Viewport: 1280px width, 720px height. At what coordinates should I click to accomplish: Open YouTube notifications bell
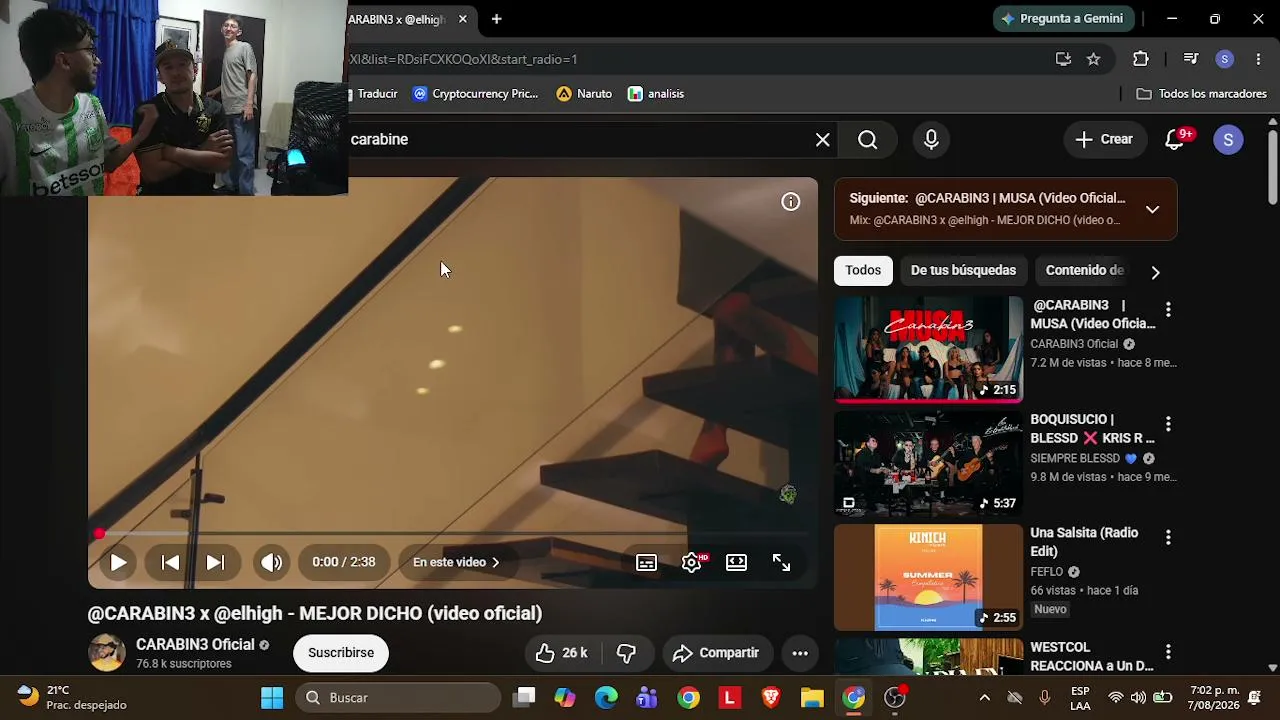pos(1176,140)
